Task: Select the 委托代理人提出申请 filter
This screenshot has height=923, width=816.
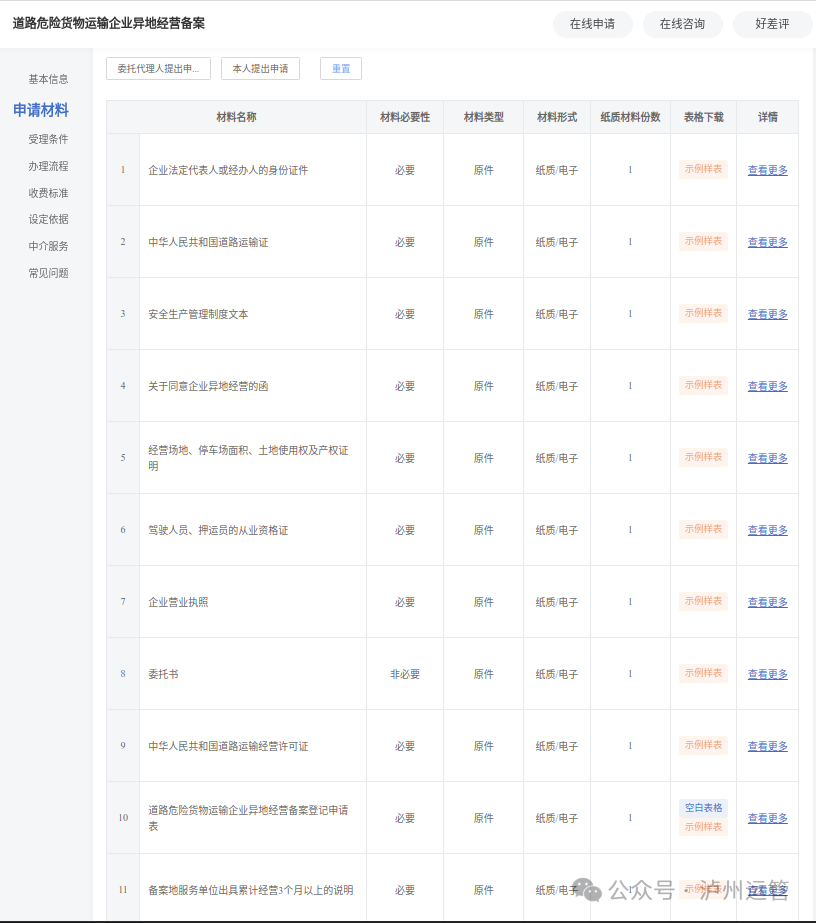Action: 158,68
